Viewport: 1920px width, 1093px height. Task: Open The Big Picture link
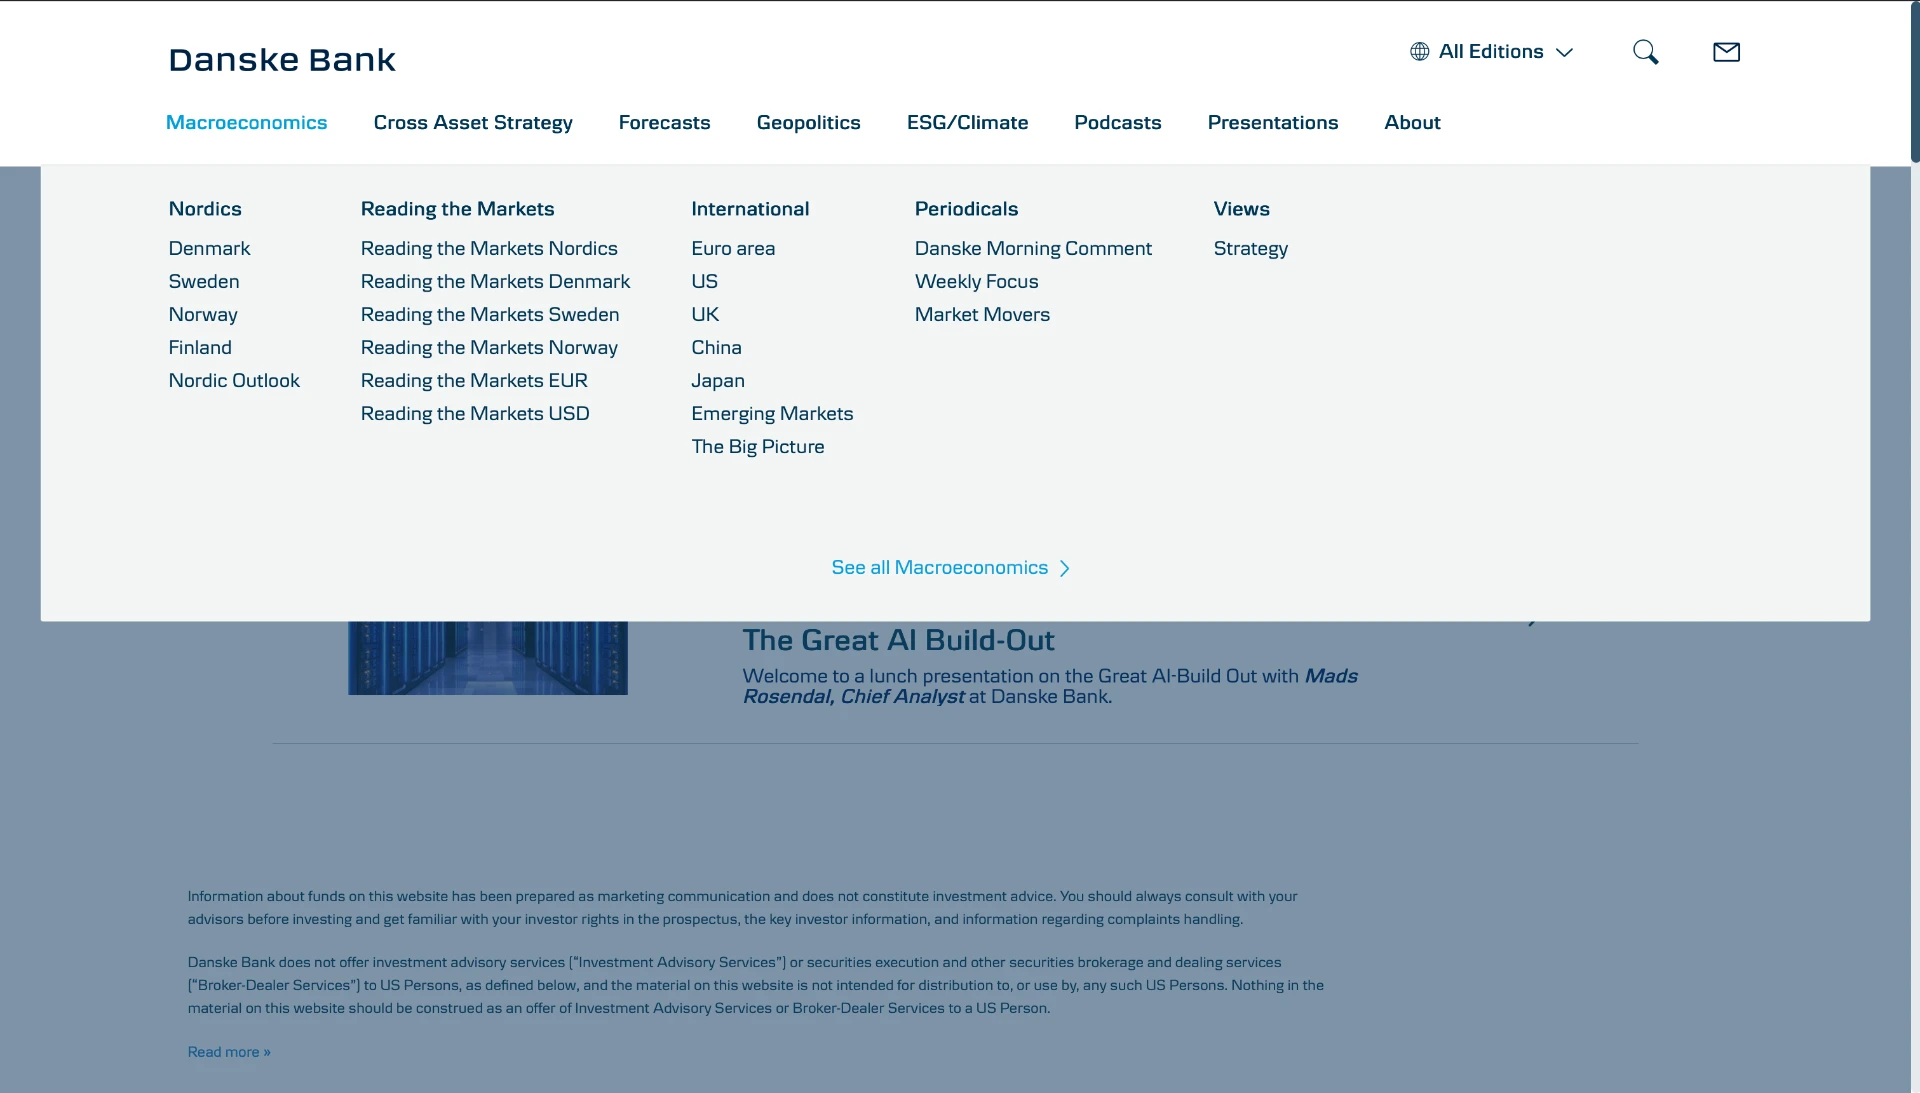pos(758,446)
